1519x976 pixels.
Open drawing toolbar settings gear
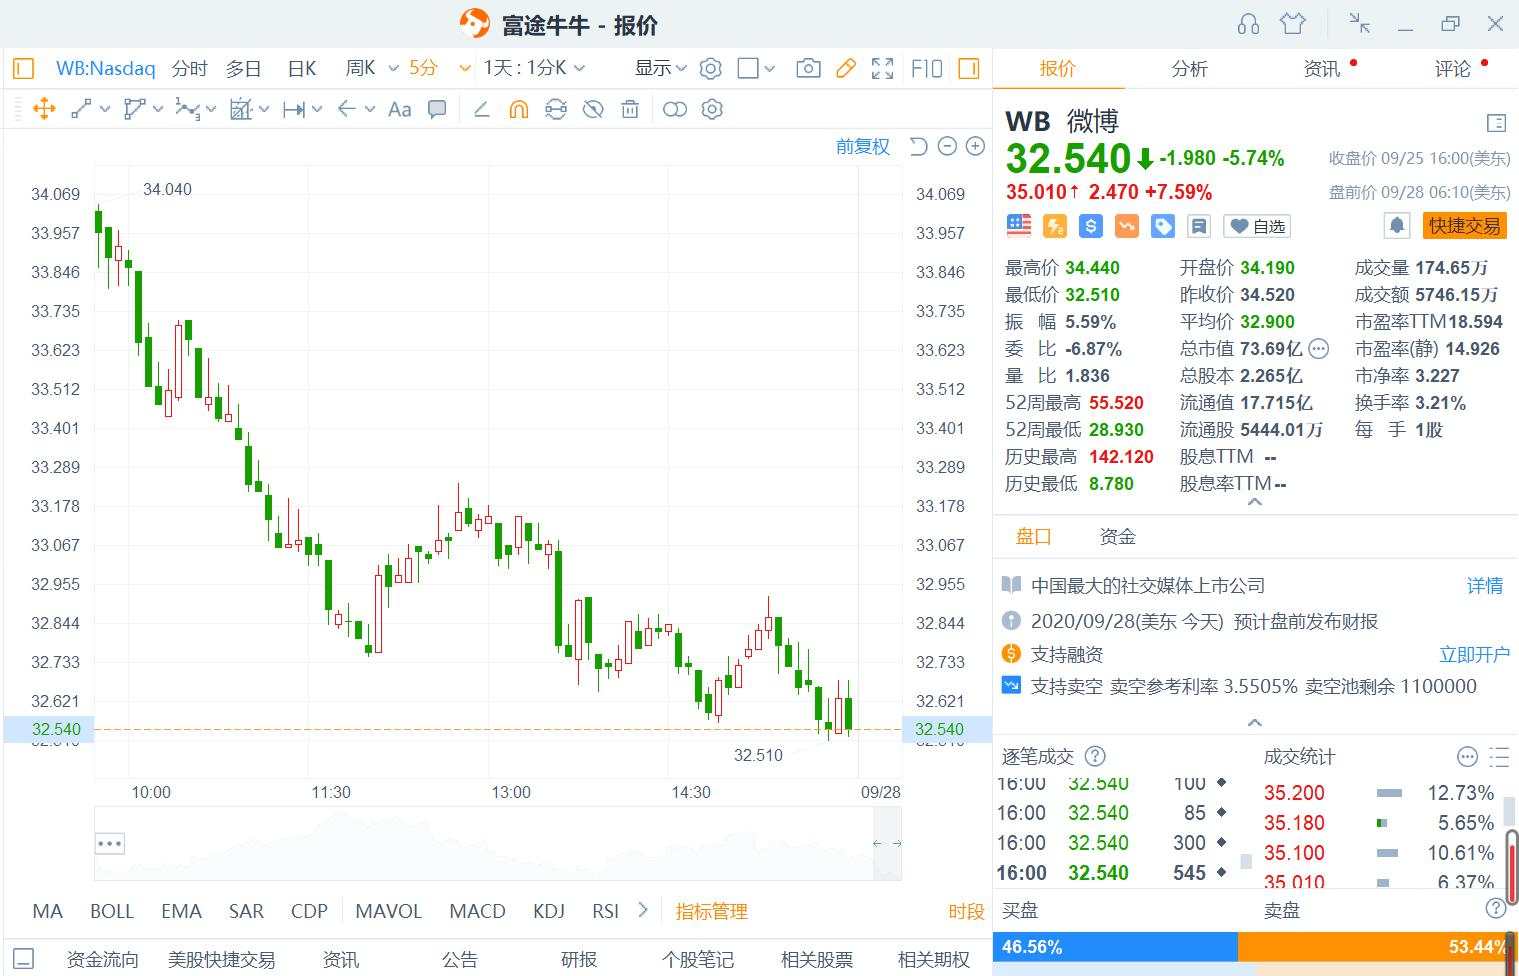pyautogui.click(x=712, y=109)
